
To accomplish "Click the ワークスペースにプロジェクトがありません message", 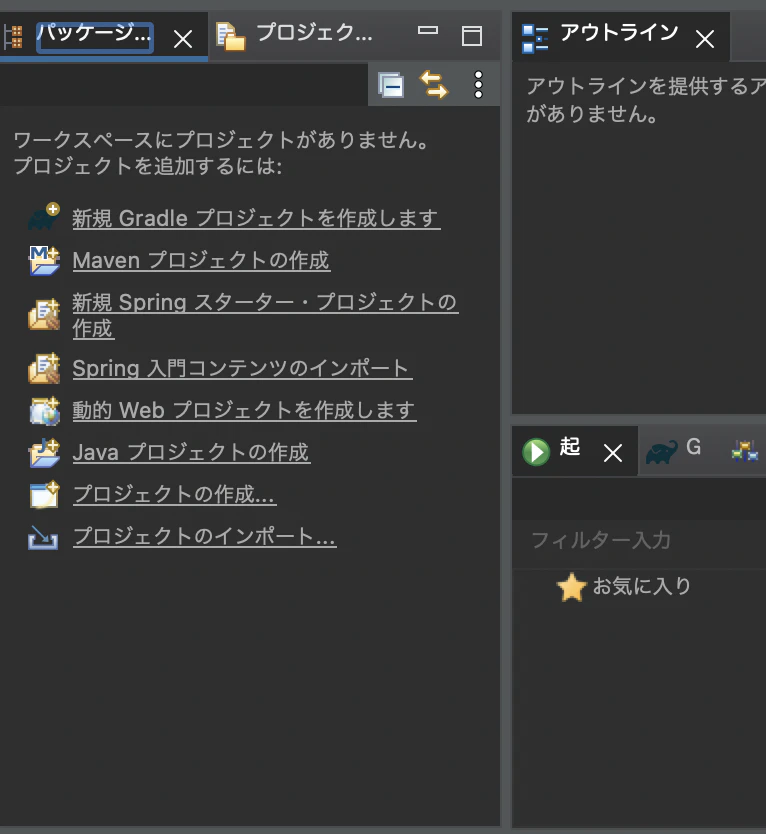I will pos(222,140).
